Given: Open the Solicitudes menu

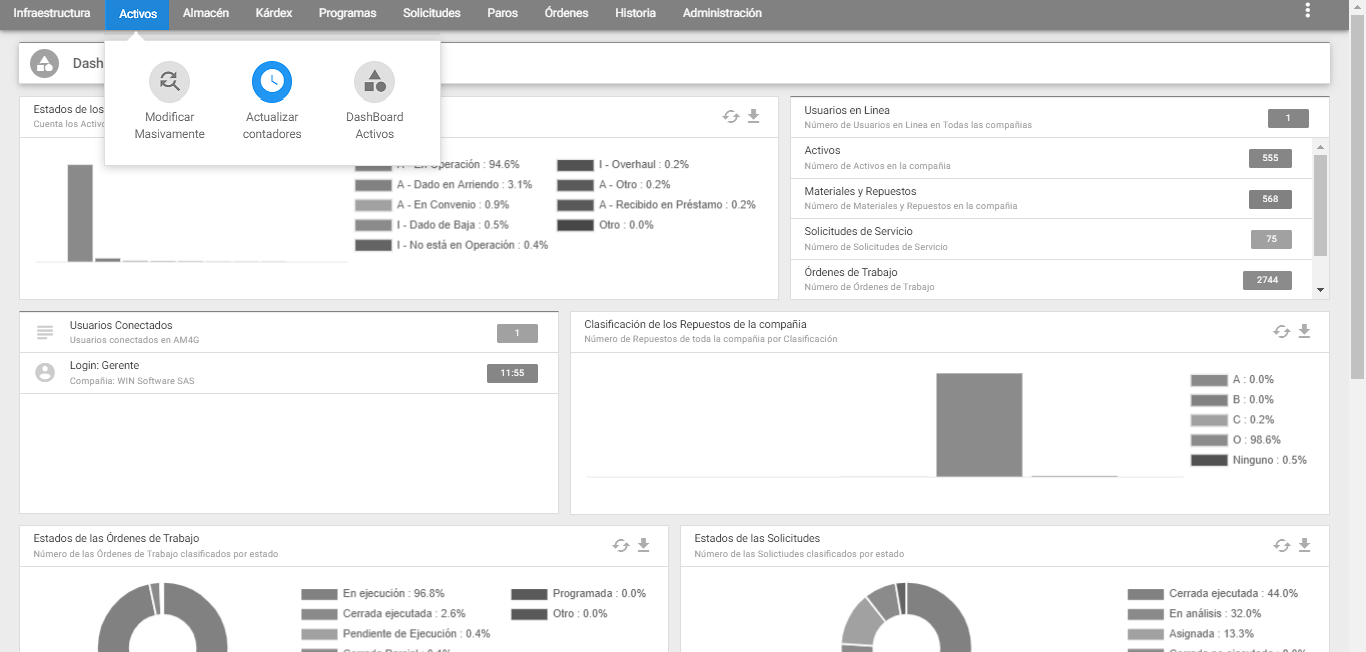Looking at the screenshot, I should click(432, 13).
